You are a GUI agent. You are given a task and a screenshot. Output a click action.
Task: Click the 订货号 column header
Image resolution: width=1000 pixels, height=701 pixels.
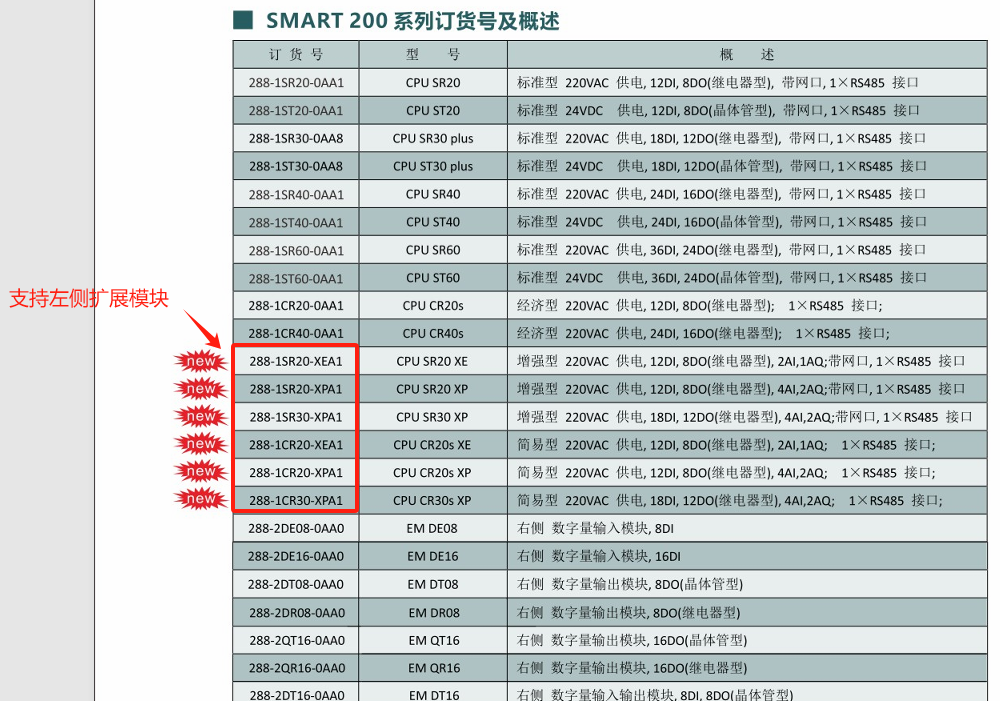(x=296, y=54)
